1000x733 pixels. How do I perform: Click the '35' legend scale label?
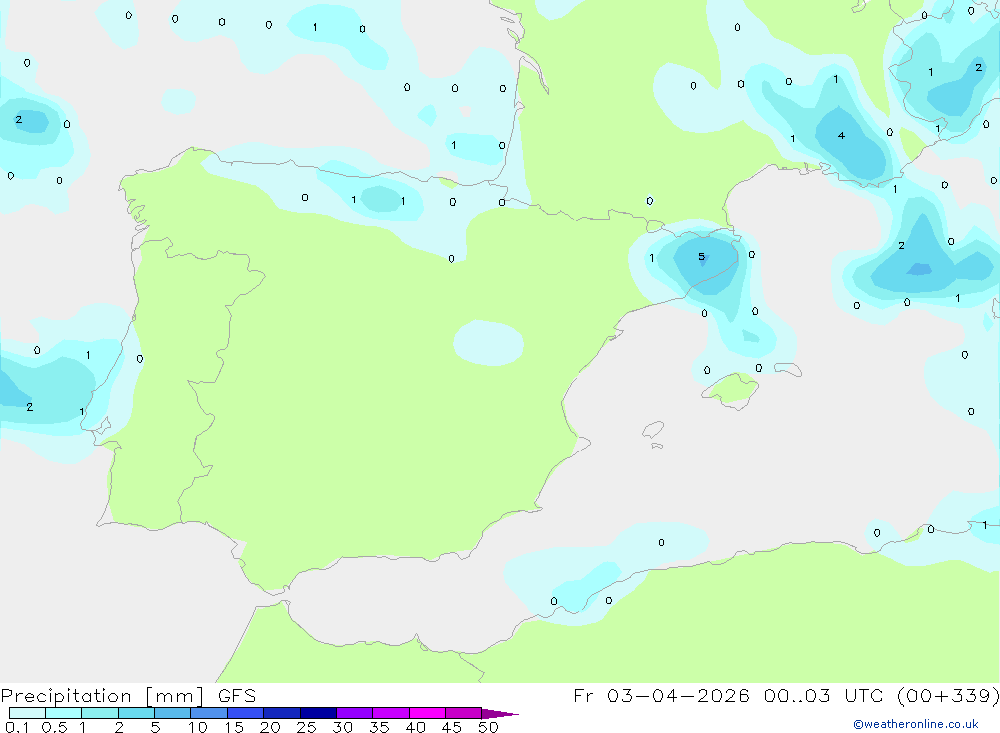click(379, 727)
